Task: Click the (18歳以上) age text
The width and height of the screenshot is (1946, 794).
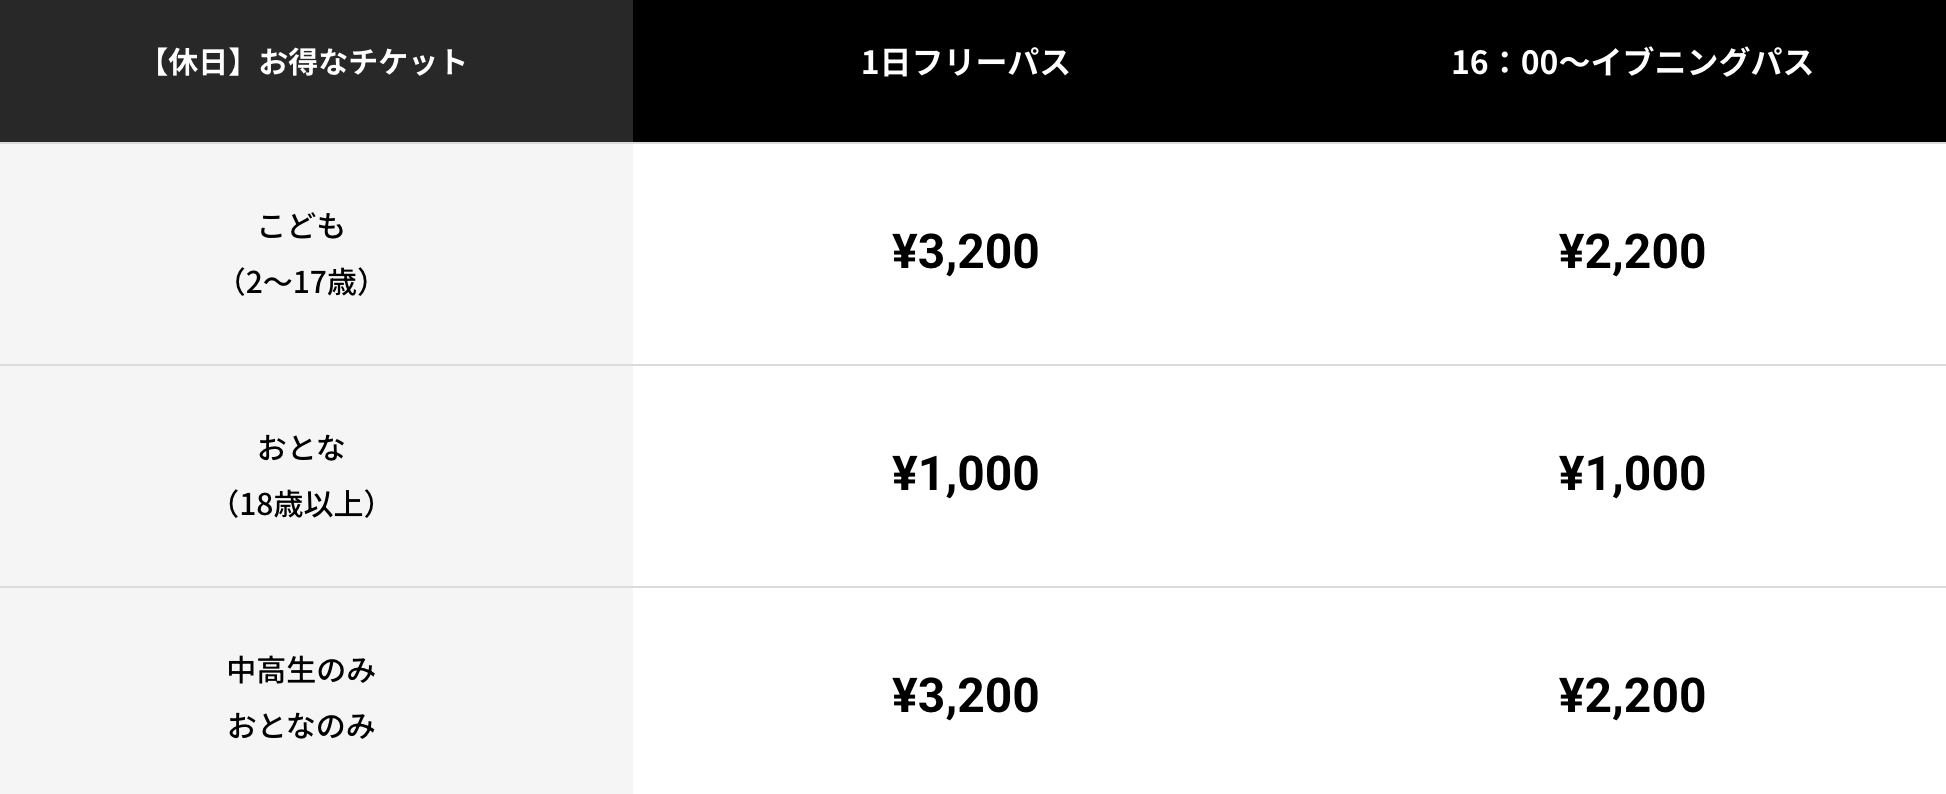Action: click(301, 503)
